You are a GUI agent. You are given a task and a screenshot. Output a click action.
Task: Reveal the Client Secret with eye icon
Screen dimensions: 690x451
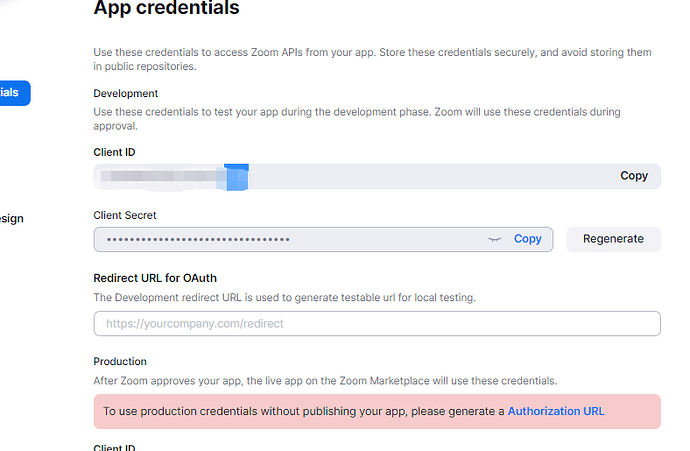coord(493,240)
